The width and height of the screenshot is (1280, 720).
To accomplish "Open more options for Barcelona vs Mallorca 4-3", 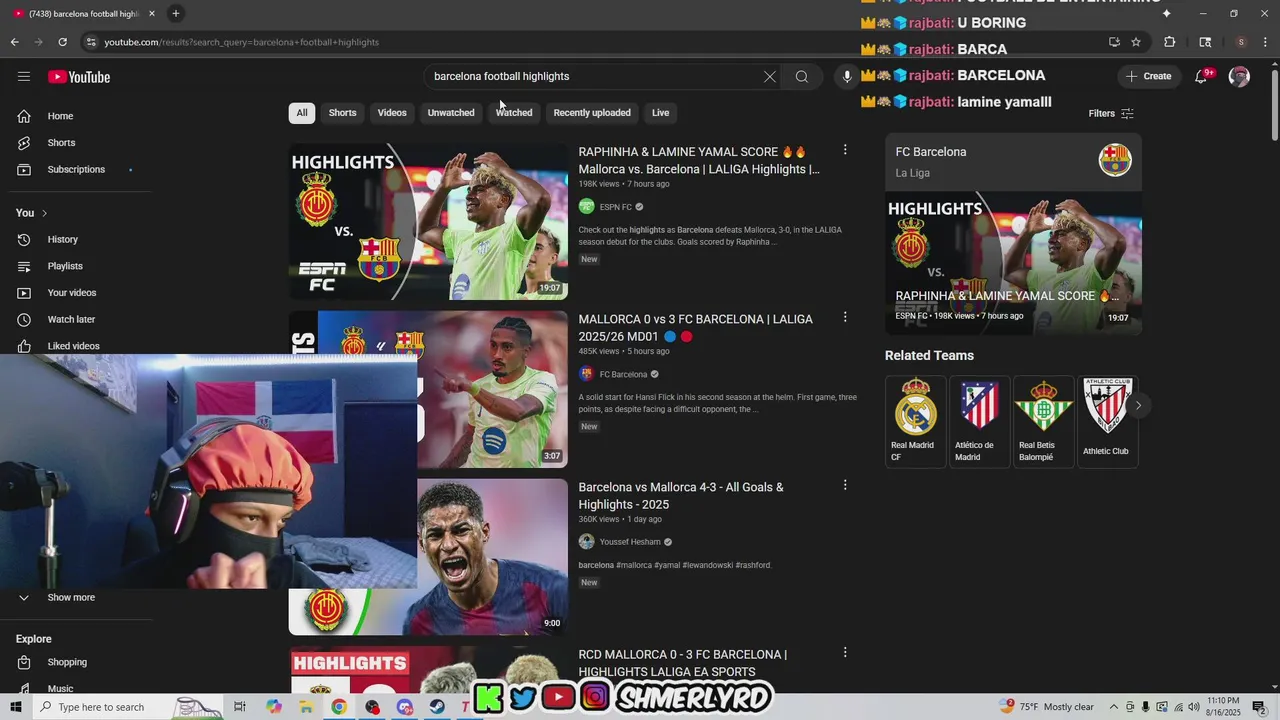I will (845, 485).
